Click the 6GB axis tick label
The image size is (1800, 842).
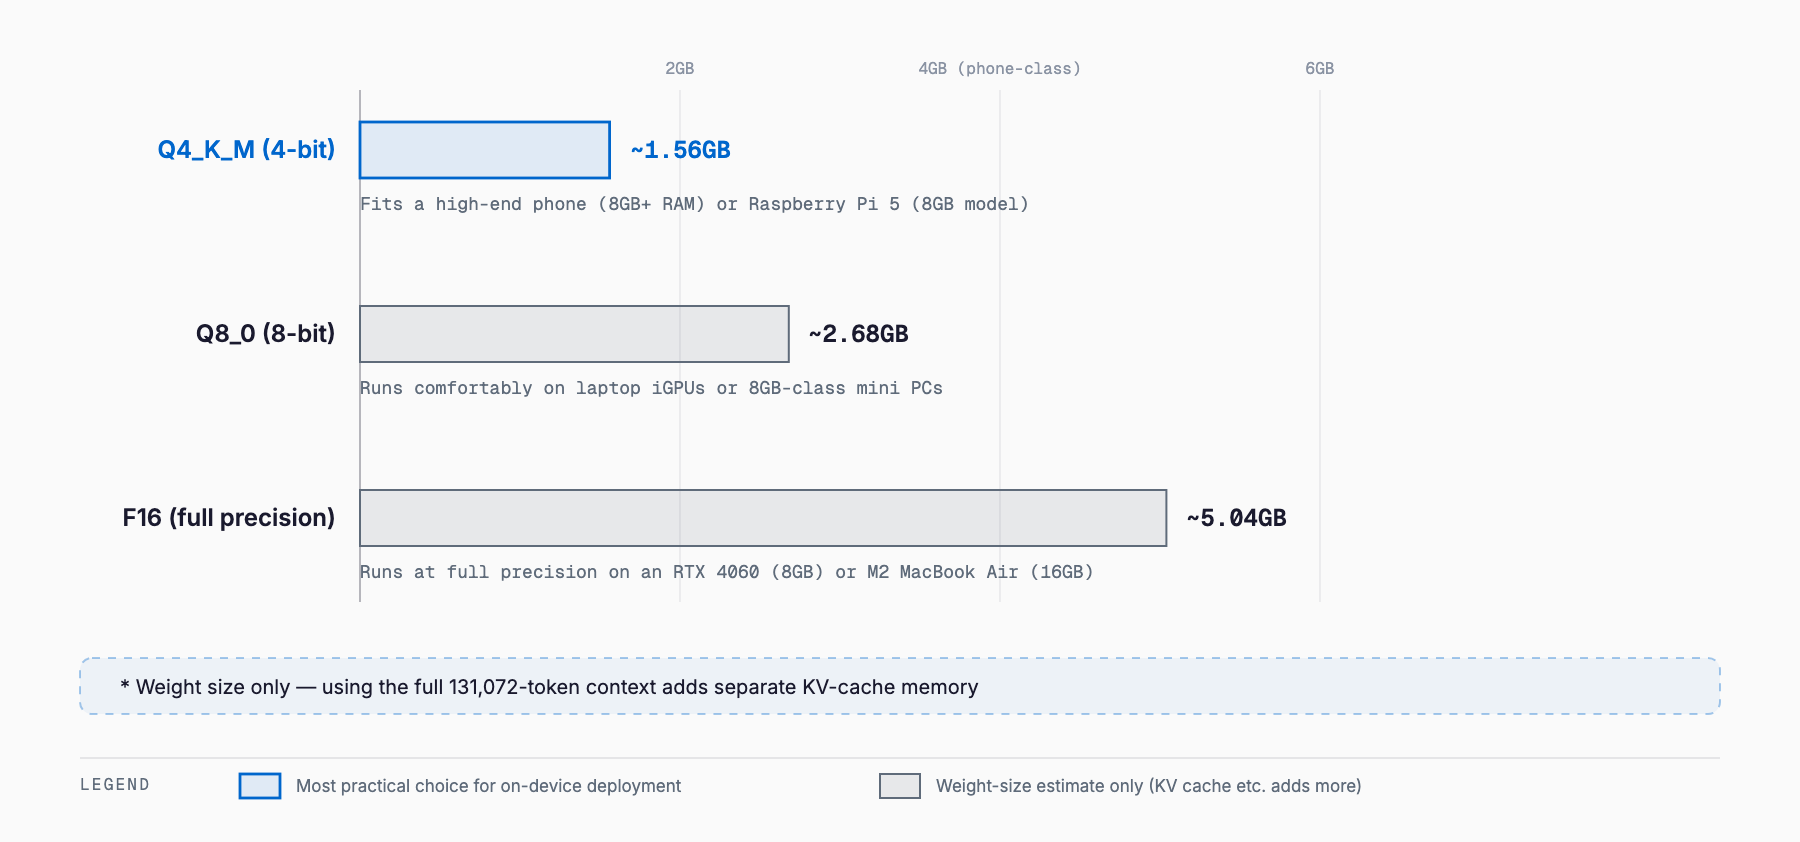(x=1320, y=68)
